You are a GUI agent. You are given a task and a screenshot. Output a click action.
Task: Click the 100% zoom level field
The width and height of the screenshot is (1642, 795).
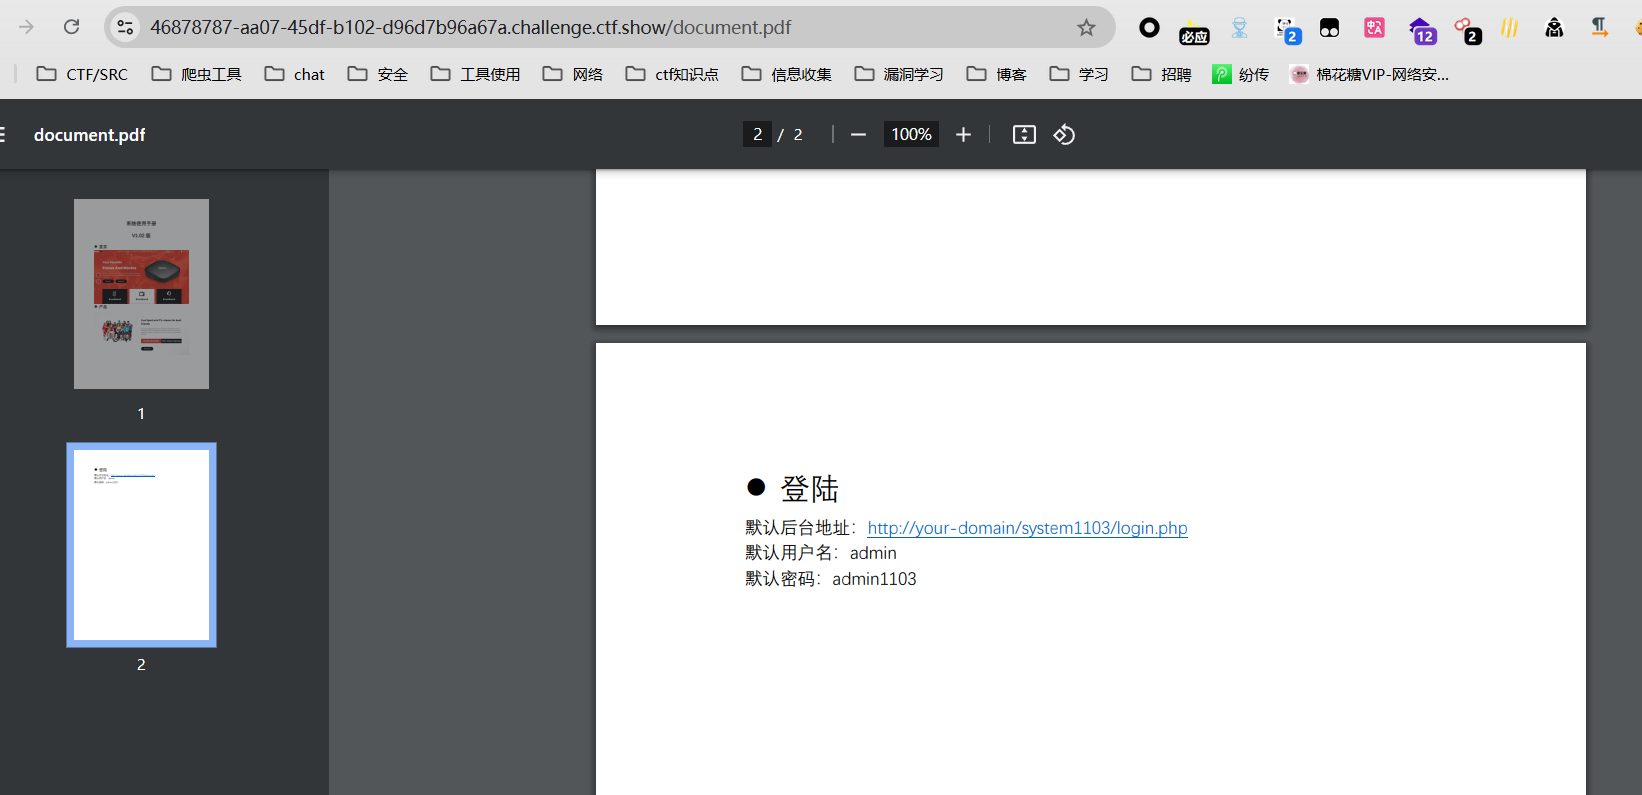[911, 134]
